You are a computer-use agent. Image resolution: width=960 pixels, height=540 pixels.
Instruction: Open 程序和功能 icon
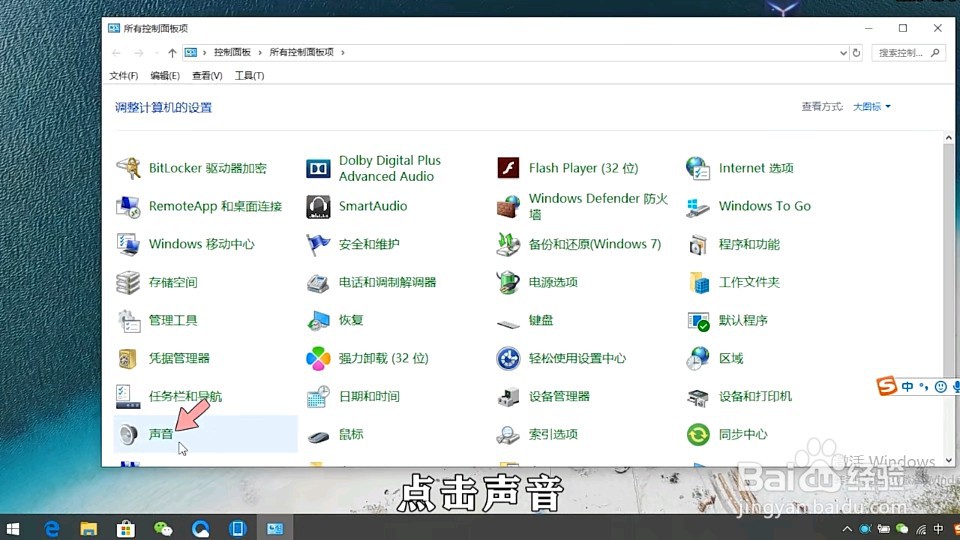click(x=698, y=245)
